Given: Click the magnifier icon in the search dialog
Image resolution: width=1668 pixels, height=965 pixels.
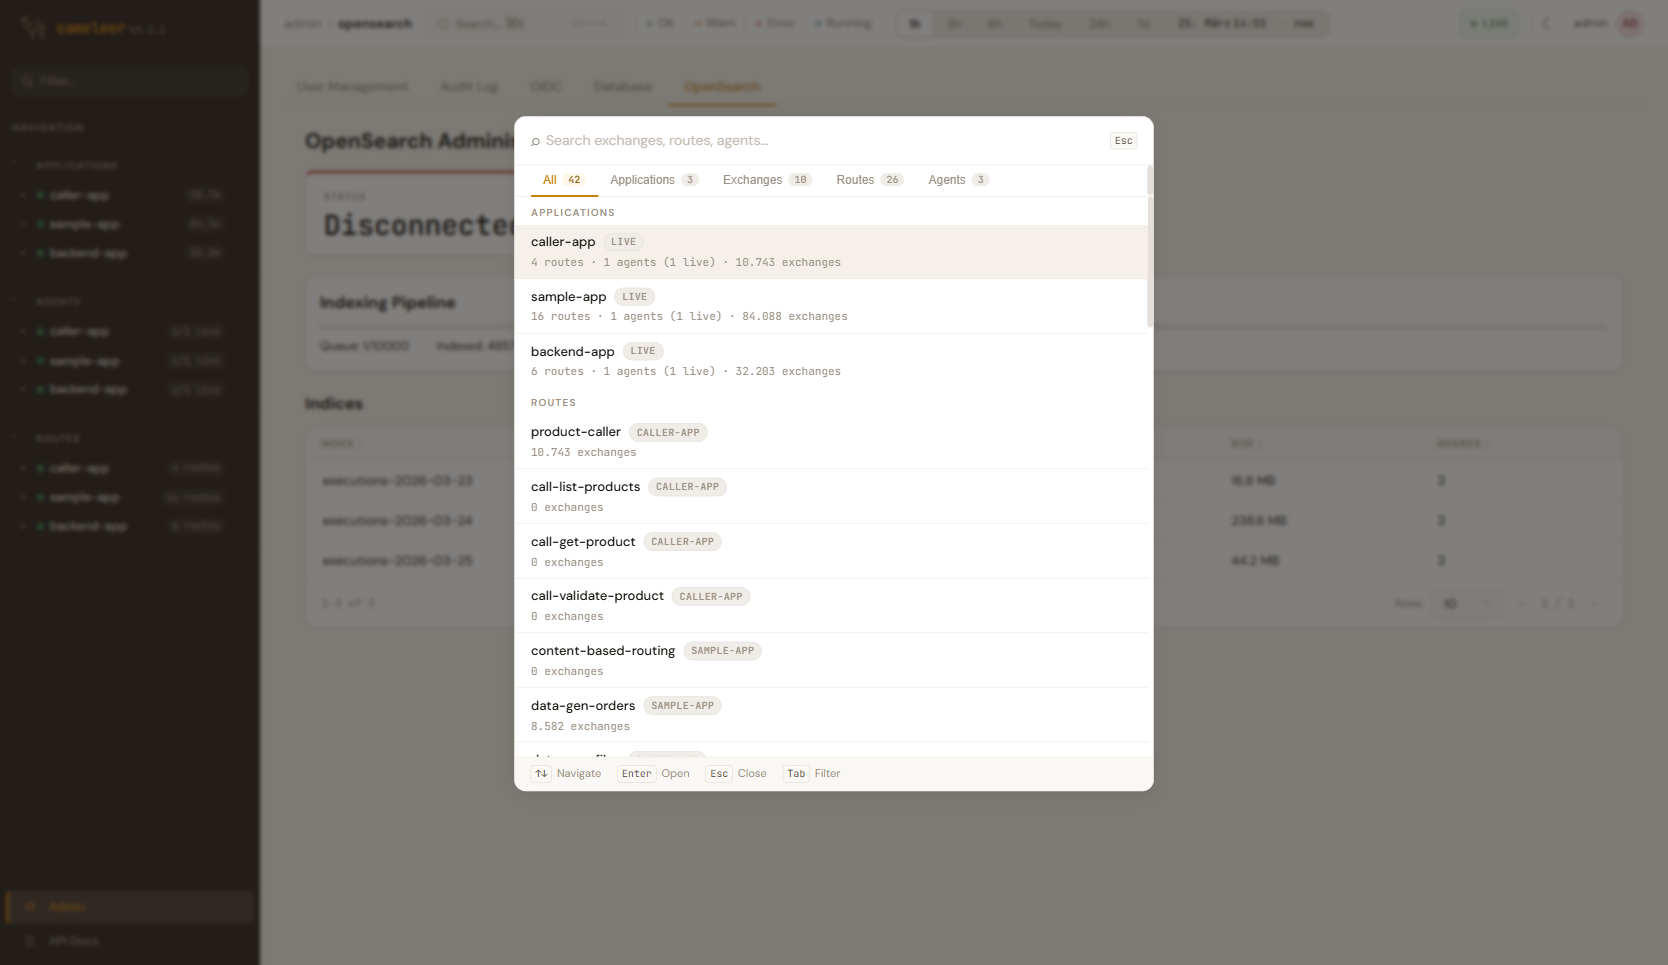Looking at the screenshot, I should coord(535,141).
